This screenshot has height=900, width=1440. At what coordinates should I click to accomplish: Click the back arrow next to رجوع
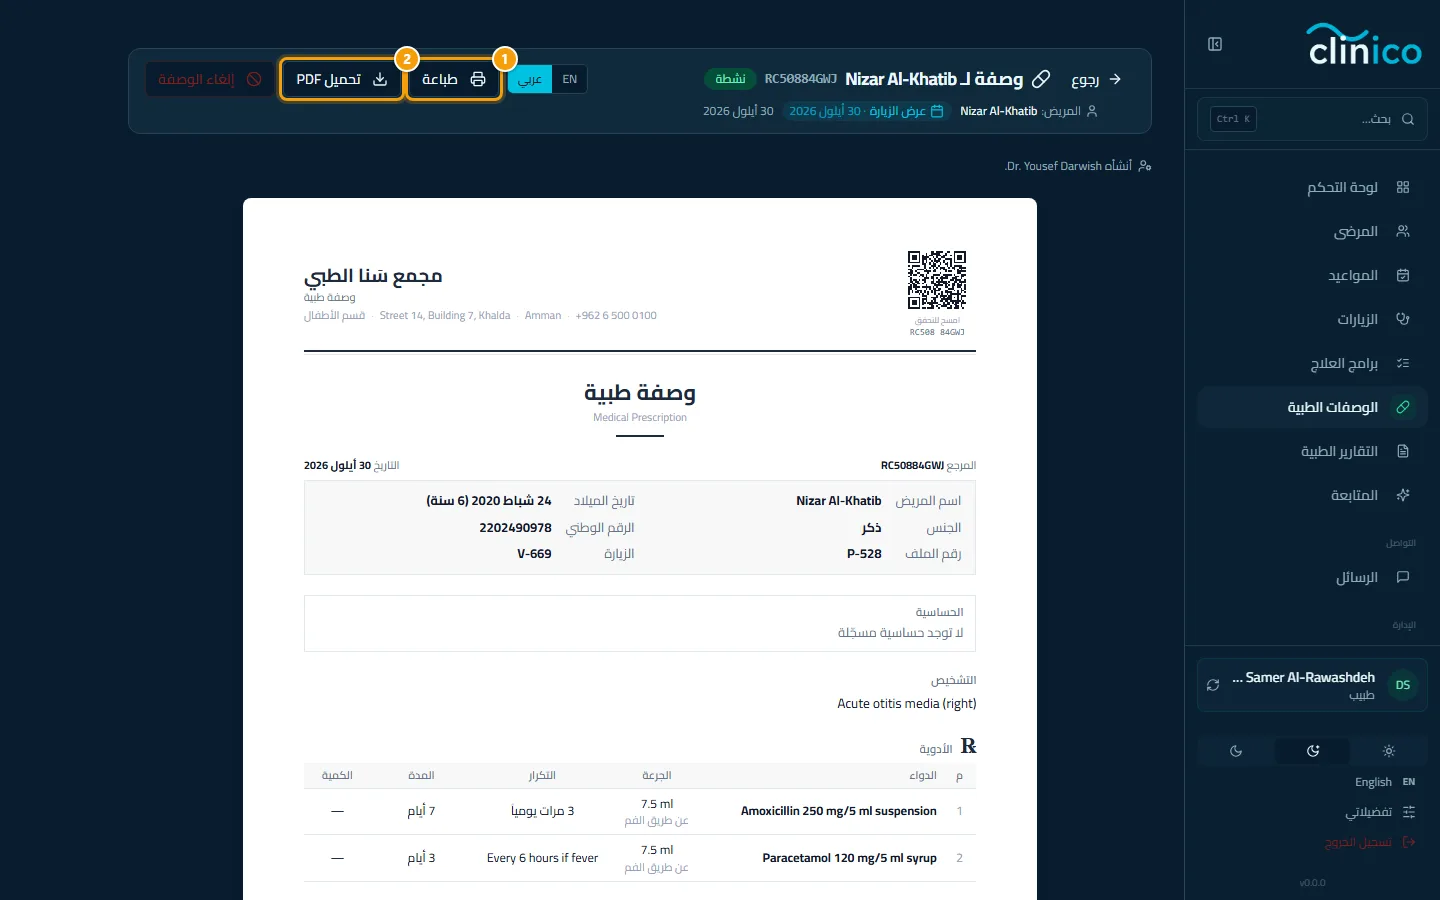click(x=1115, y=79)
